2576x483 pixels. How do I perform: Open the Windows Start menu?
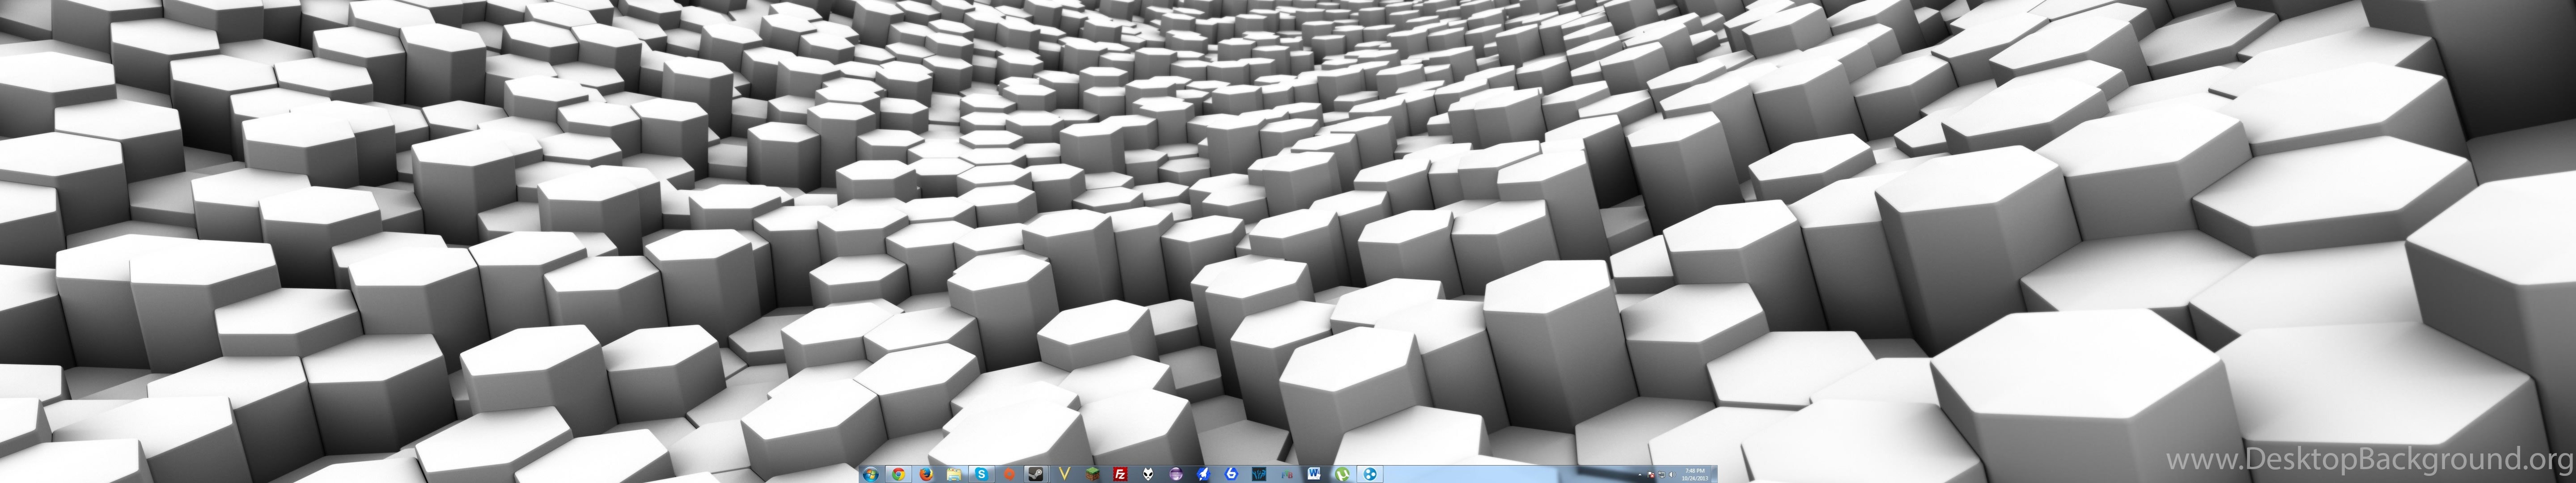[871, 474]
